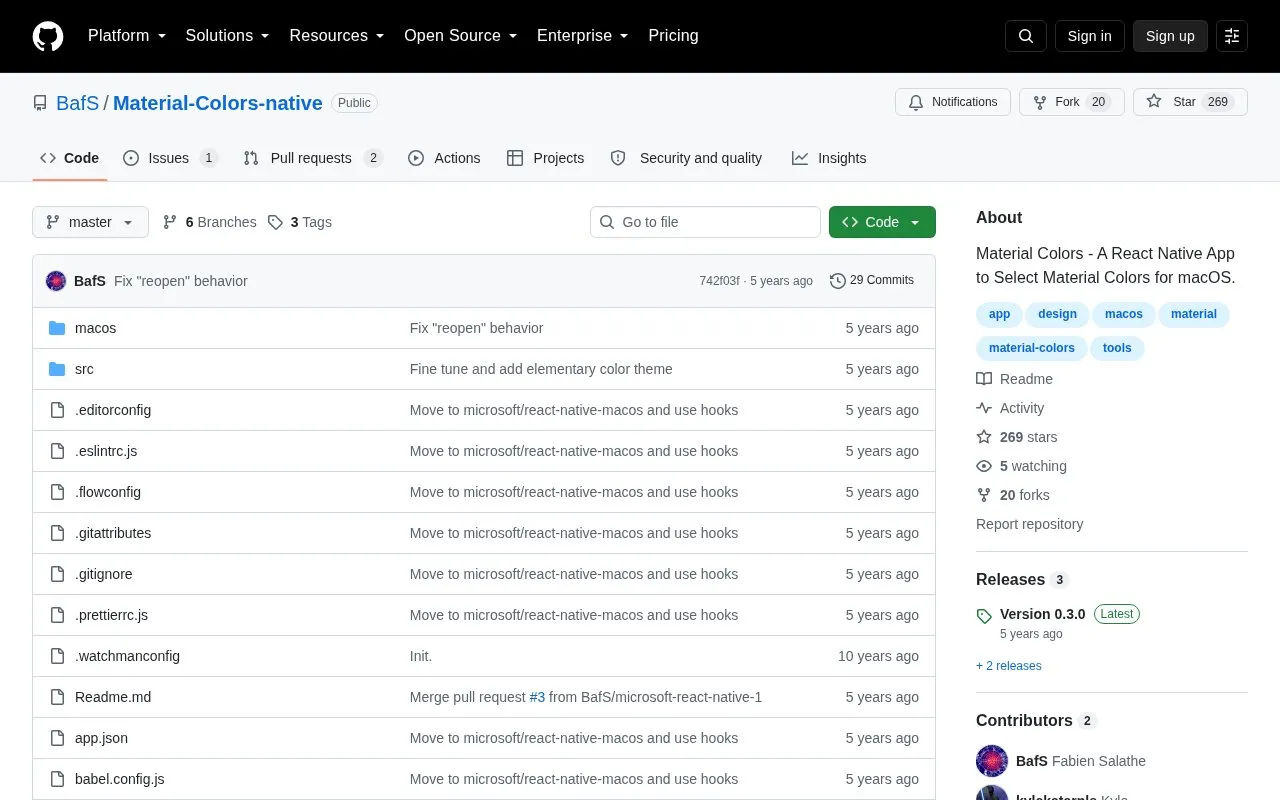Image resolution: width=1280 pixels, height=800 pixels.
Task: Show the + 2 releases link
Action: pos(1009,666)
